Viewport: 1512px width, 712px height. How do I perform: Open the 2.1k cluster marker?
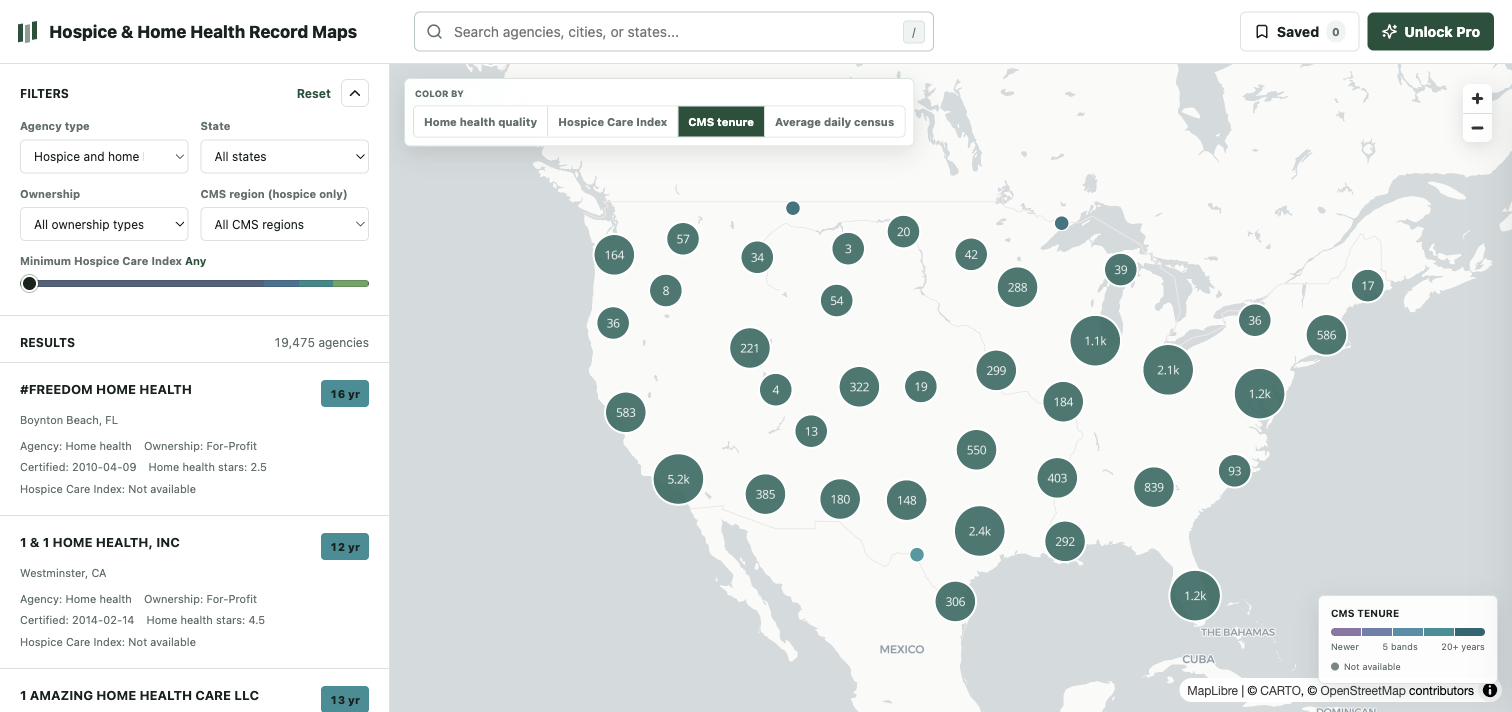[1168, 370]
